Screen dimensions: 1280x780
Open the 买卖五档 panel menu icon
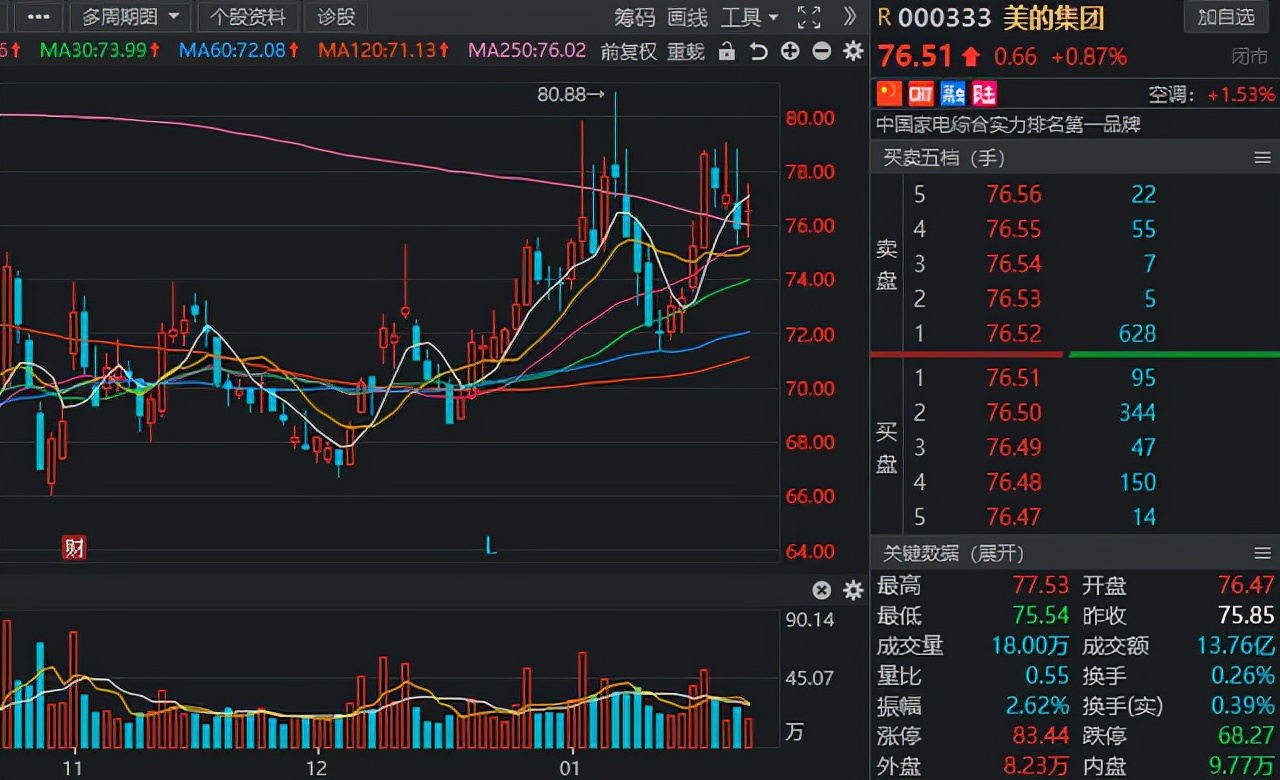coord(1262,158)
